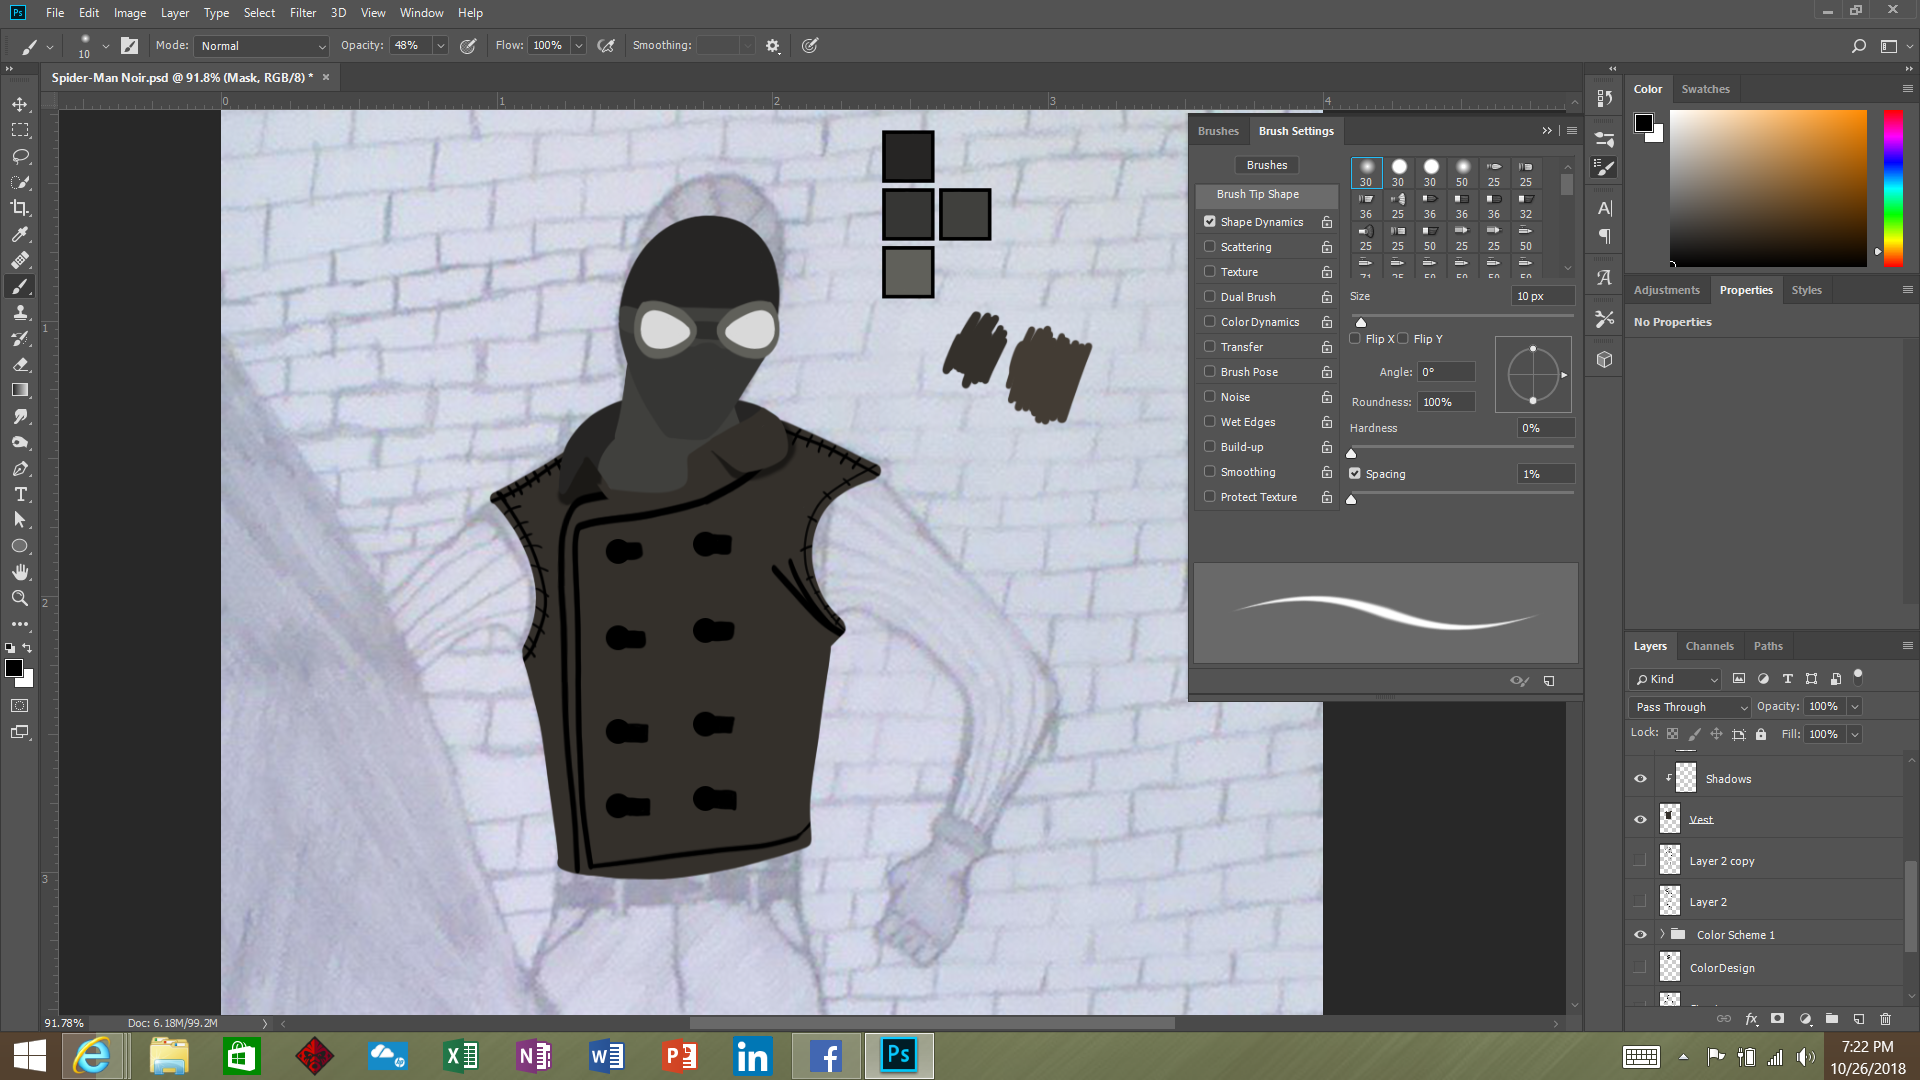Open Excel from the taskbar
Viewport: 1920px width, 1080px height.
461,1055
